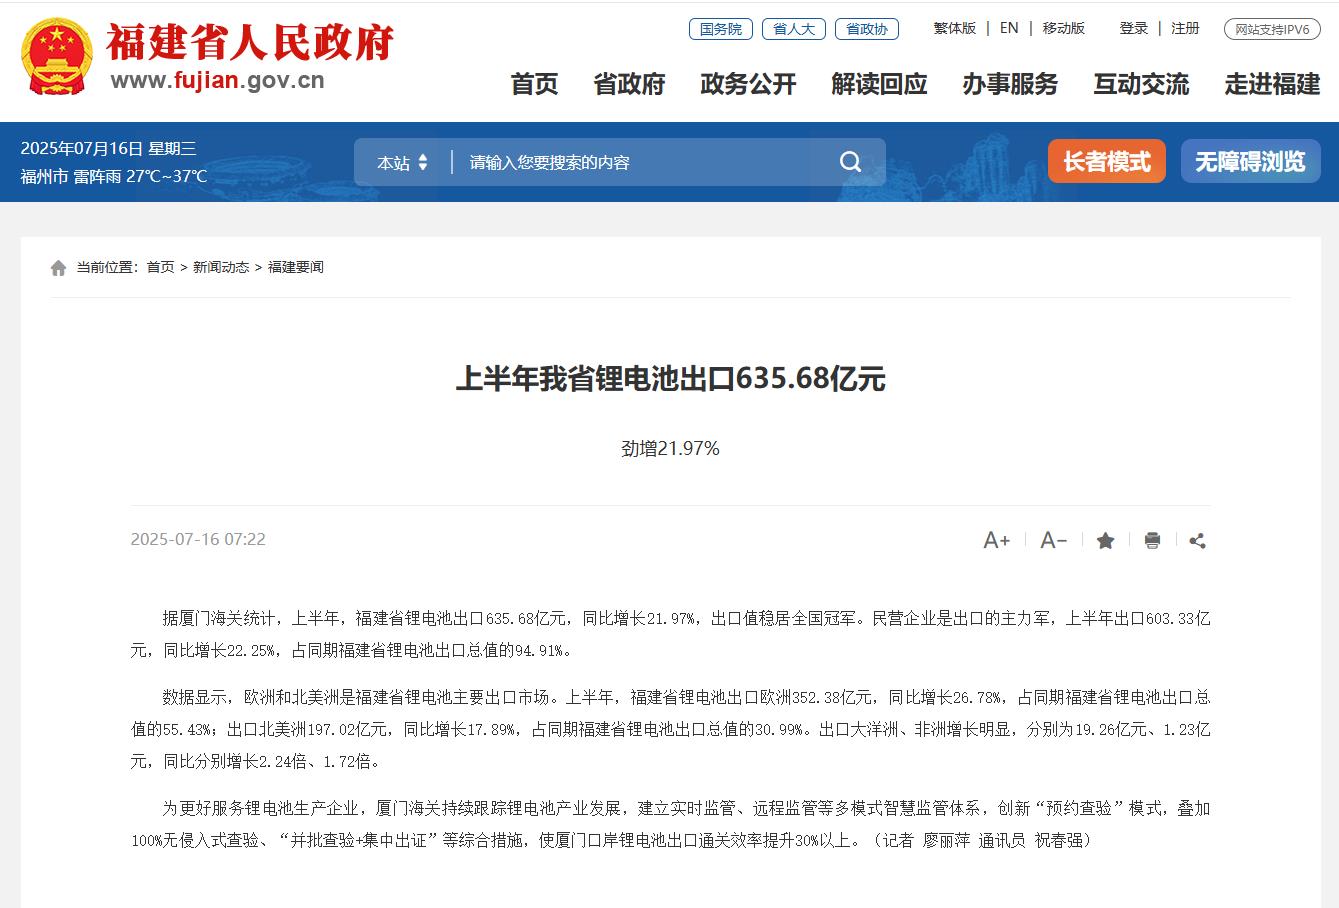Screen dimensions: 1339x908
Task: Click the 登录 login link
Action: (x=1134, y=28)
